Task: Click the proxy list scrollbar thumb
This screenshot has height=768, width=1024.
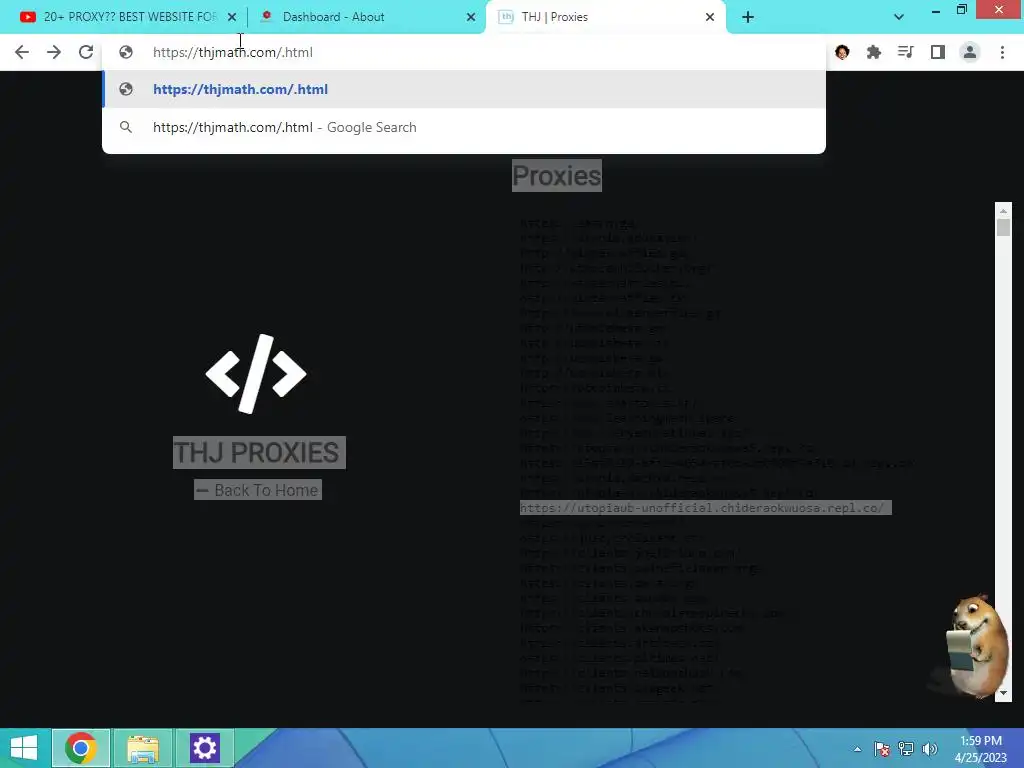Action: (1003, 228)
